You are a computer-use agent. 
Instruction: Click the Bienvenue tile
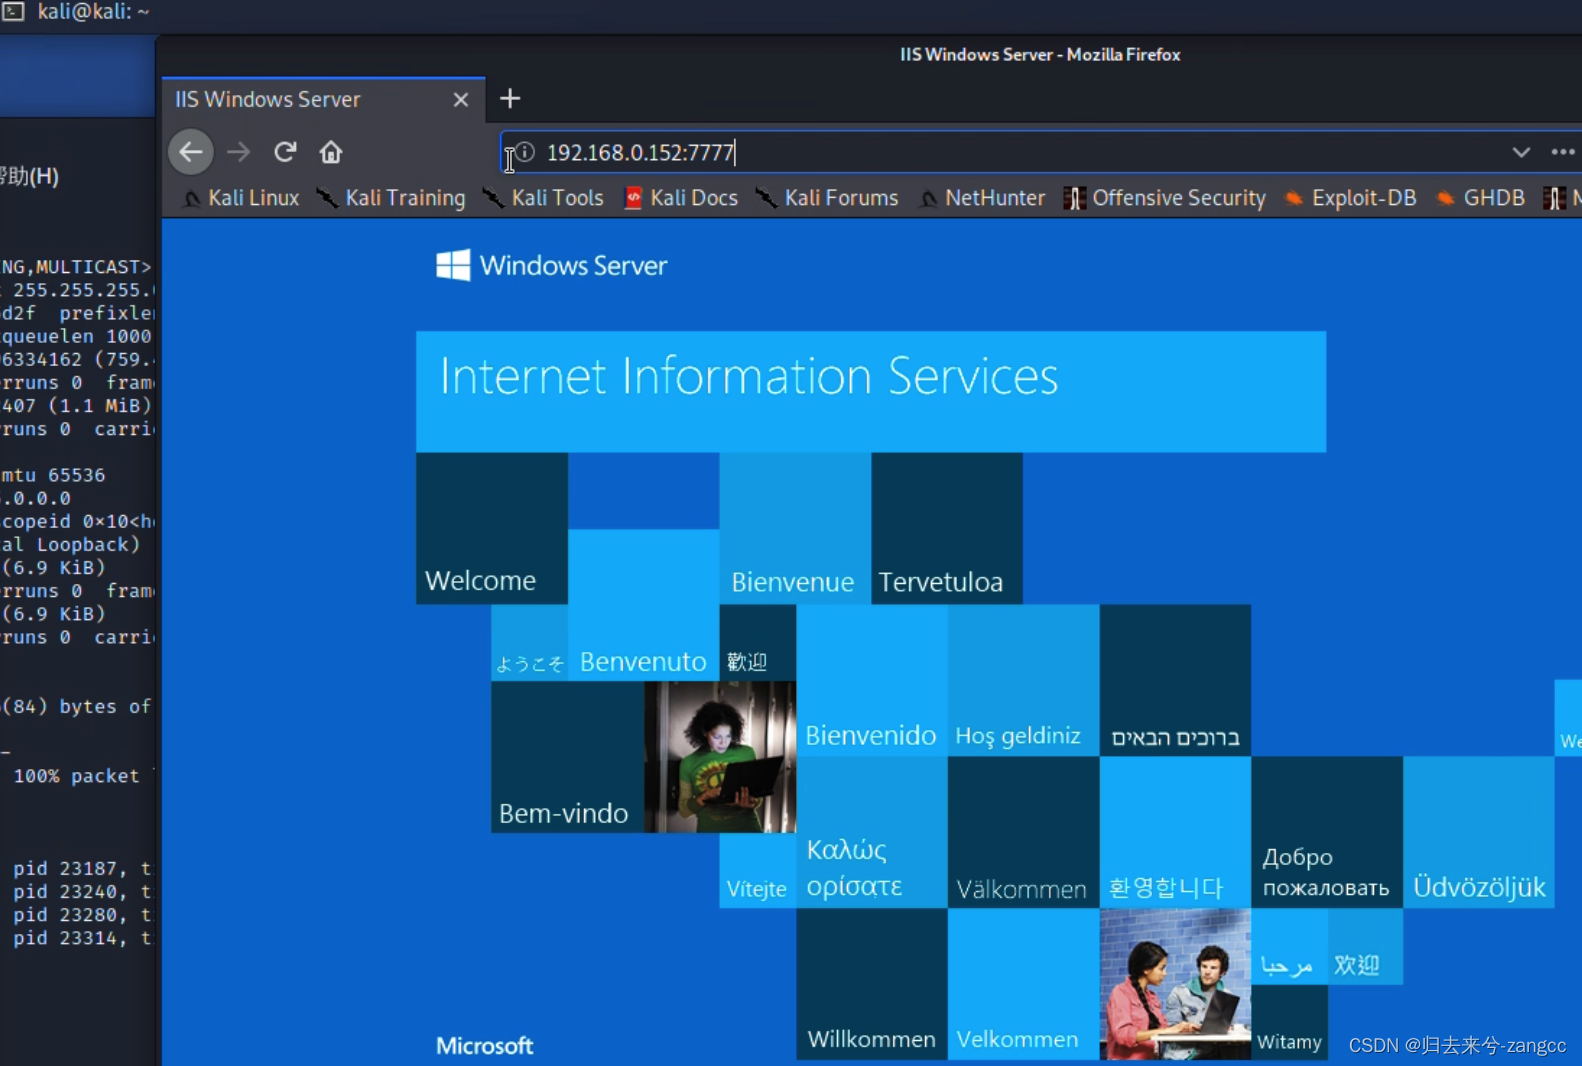(x=795, y=528)
